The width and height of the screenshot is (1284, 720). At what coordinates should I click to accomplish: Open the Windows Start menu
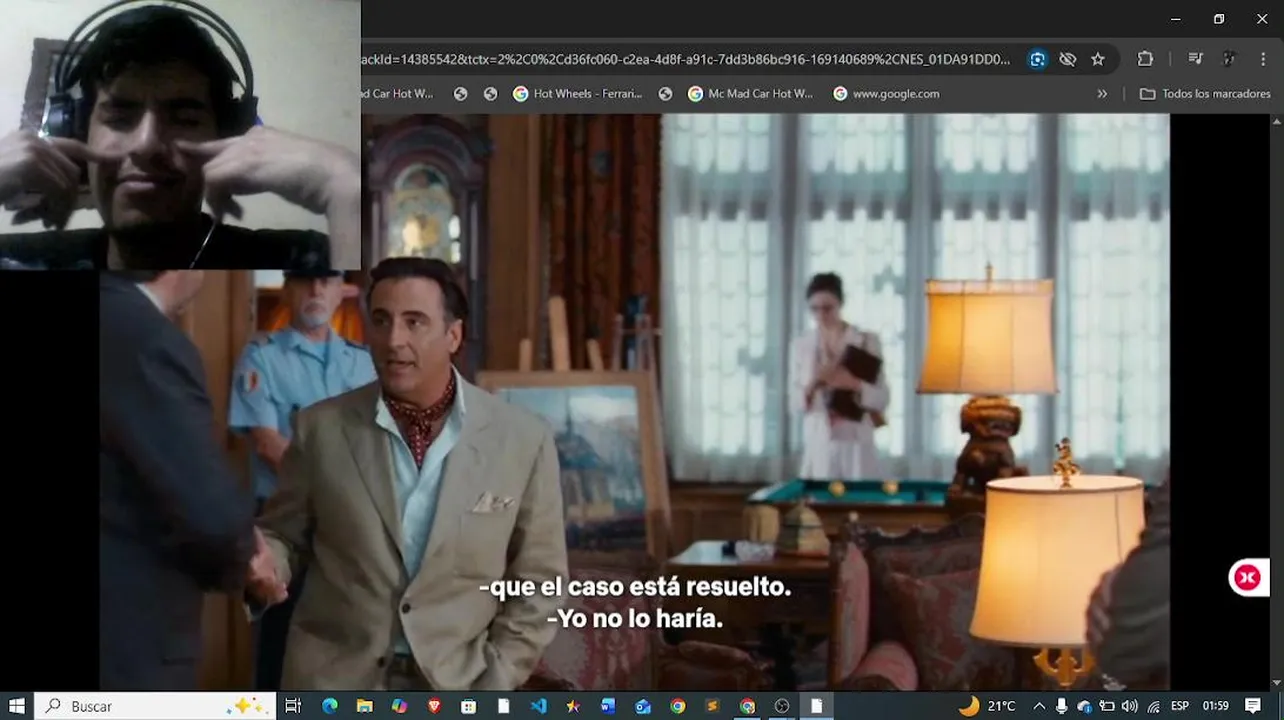pos(16,706)
